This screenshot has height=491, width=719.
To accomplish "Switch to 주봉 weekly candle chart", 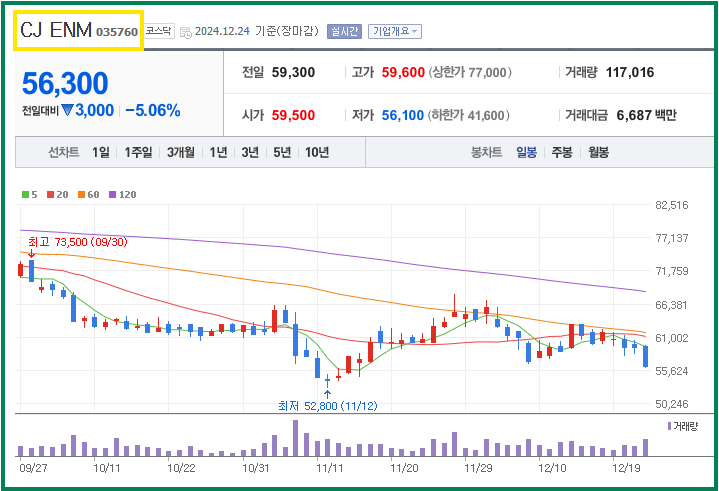I will [562, 152].
